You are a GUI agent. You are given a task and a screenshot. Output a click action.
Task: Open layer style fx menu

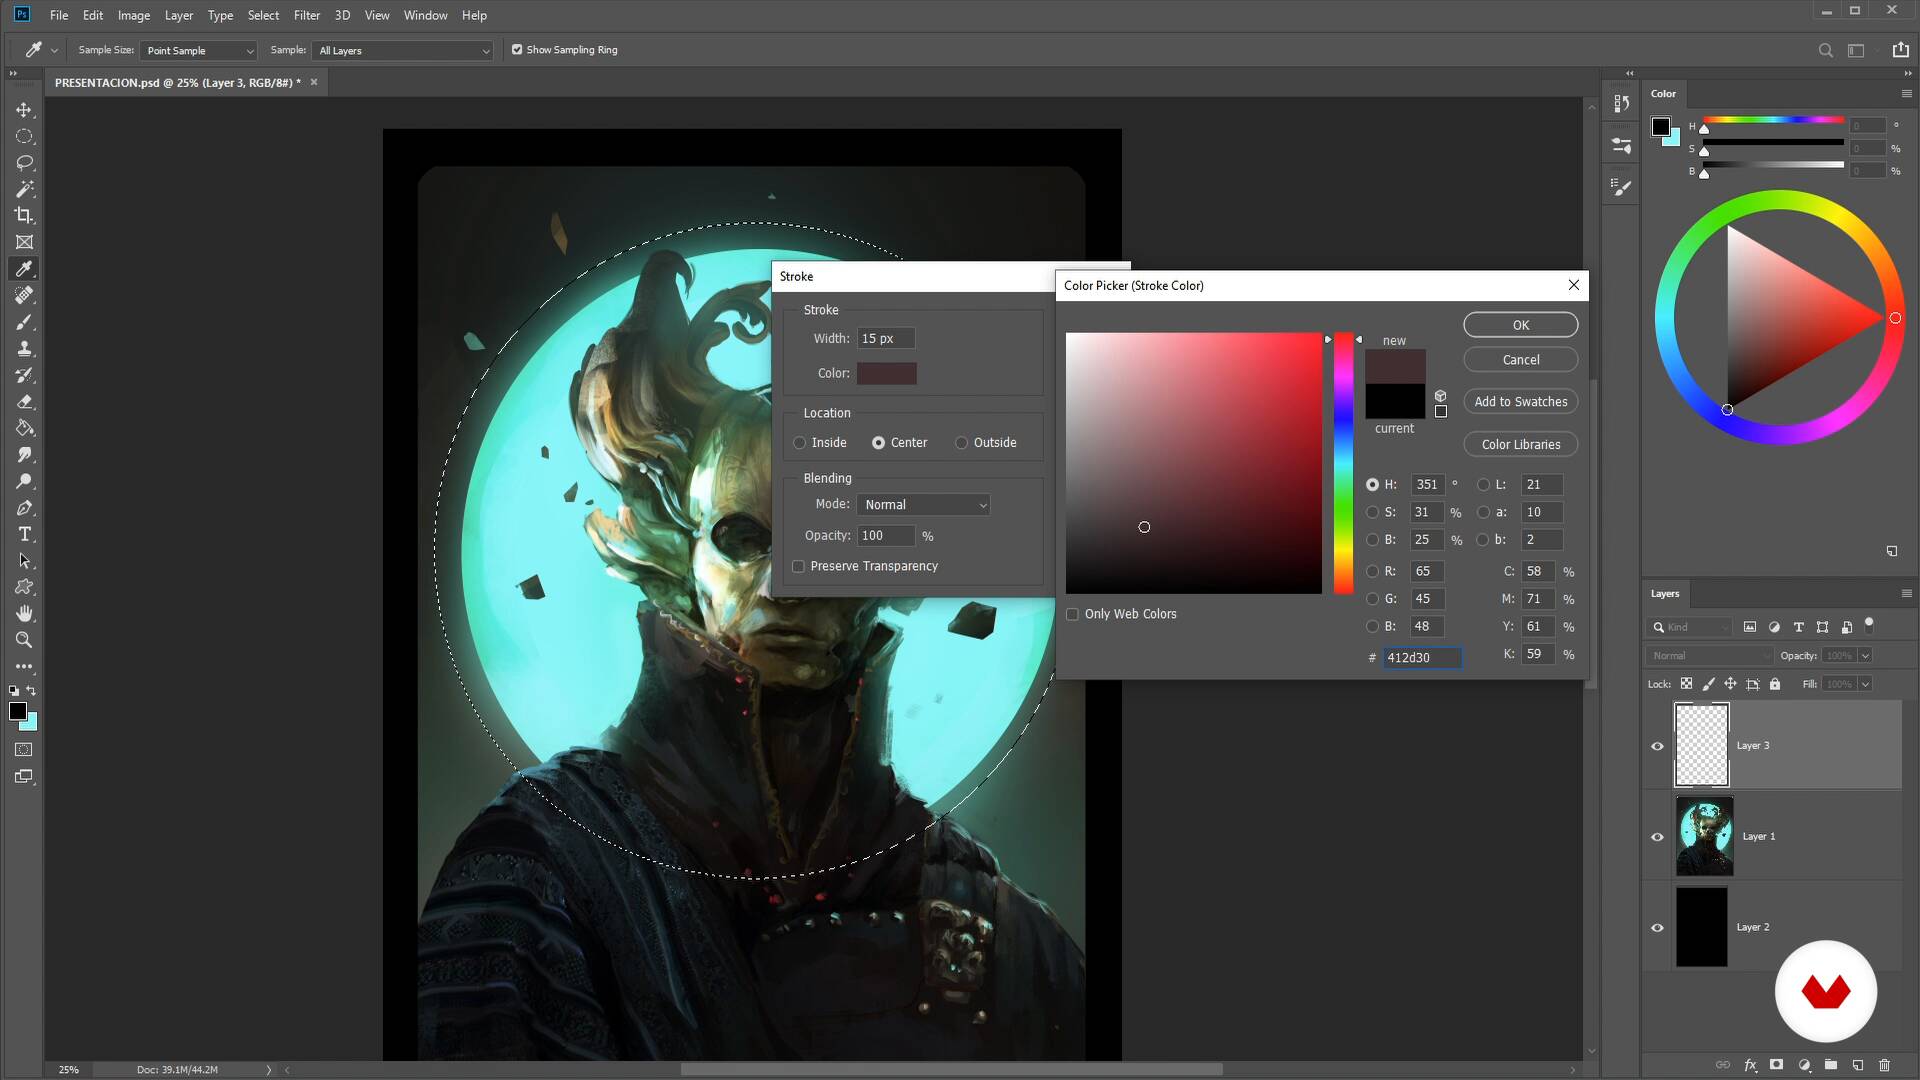click(x=1750, y=1065)
